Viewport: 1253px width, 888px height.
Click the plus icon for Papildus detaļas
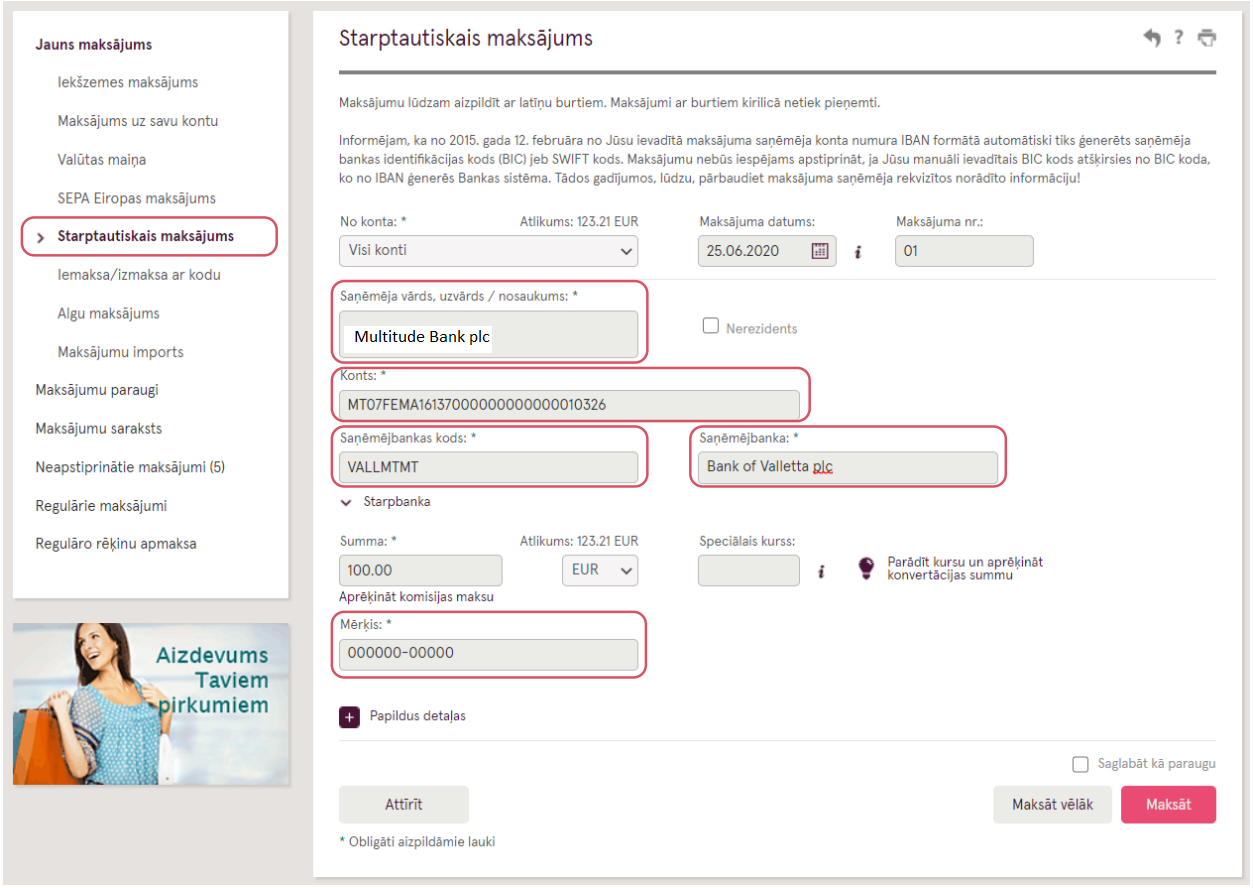click(350, 717)
